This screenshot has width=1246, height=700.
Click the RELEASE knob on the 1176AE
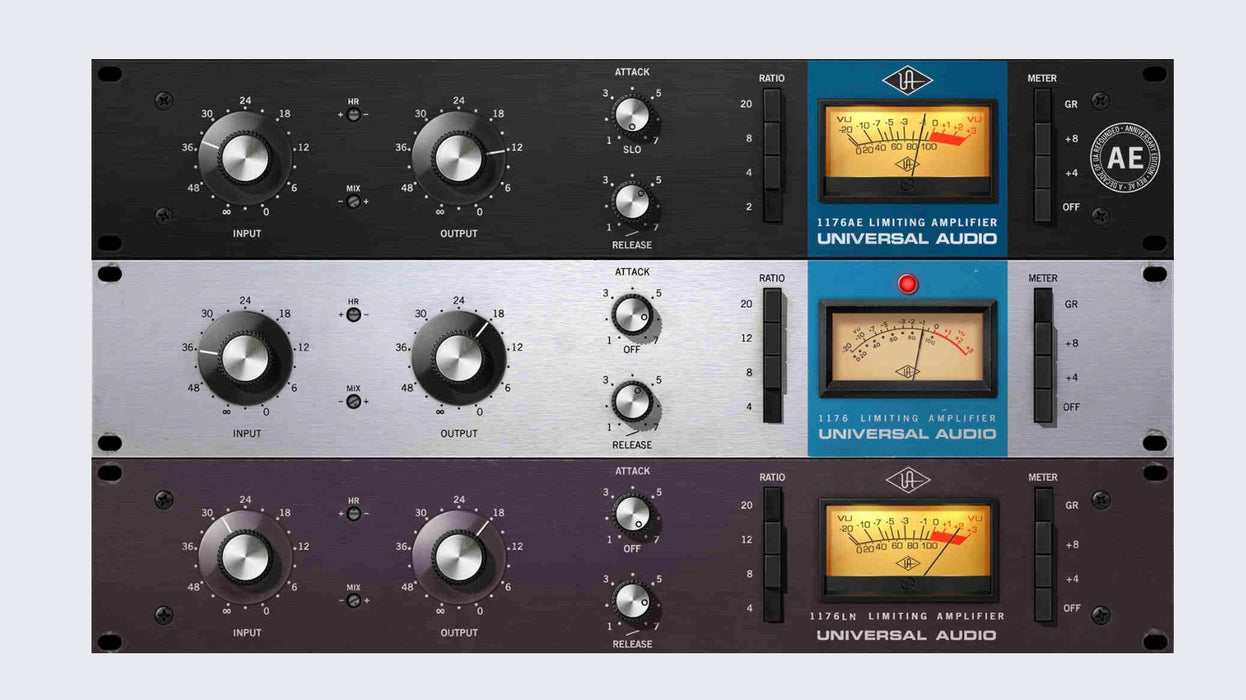tap(632, 201)
